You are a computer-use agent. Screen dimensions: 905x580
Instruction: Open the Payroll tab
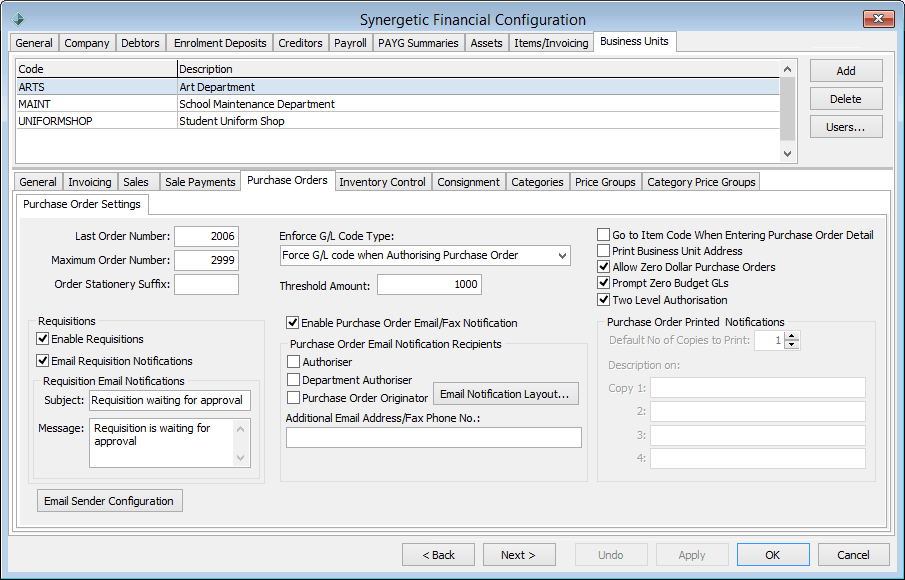coord(350,43)
